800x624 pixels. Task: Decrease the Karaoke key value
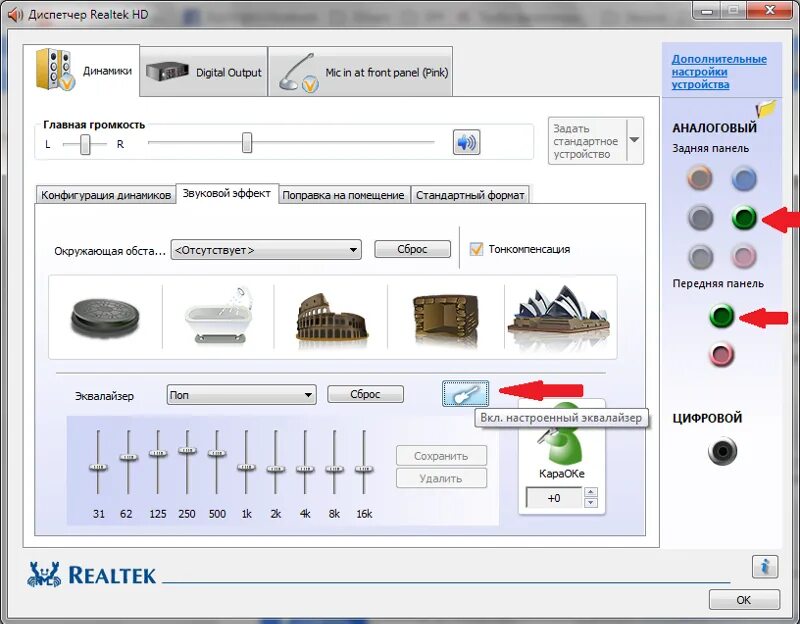(590, 503)
